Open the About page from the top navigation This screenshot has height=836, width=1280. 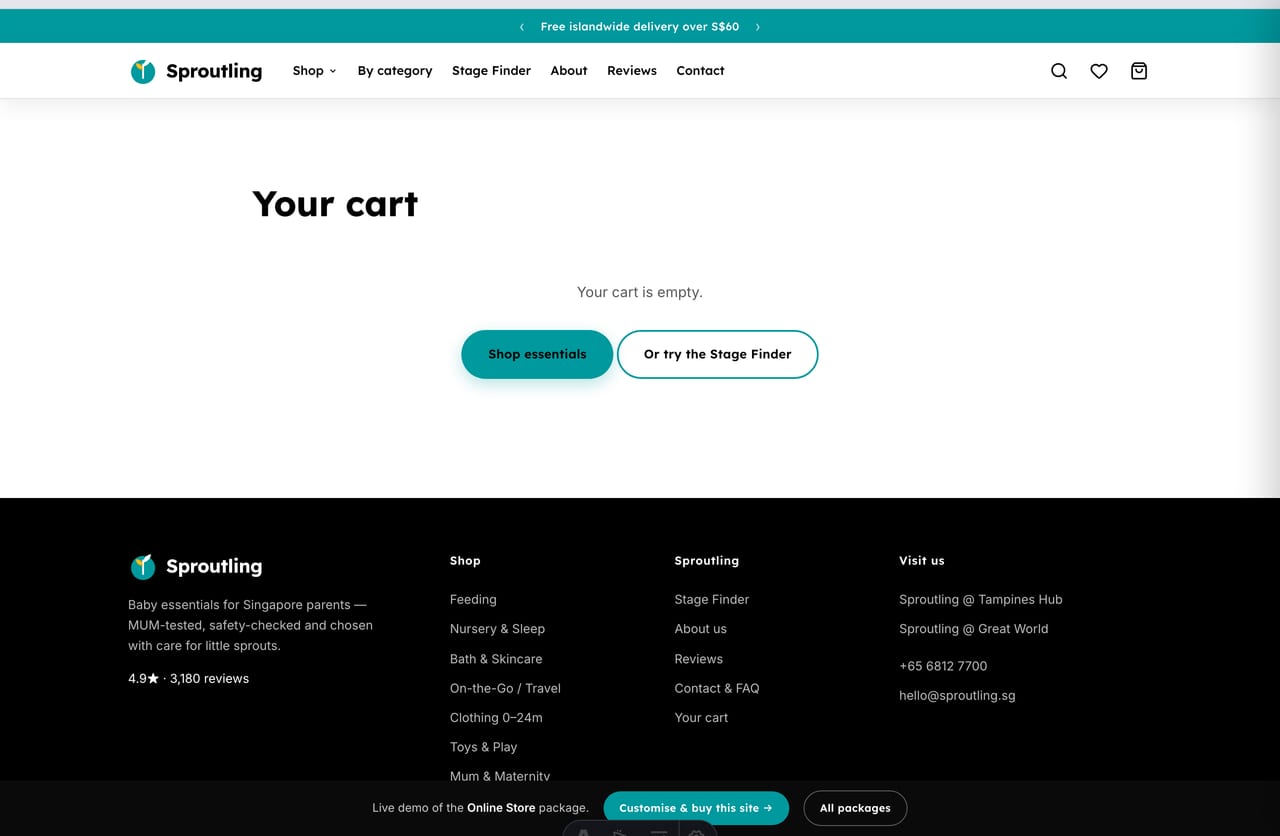point(569,71)
